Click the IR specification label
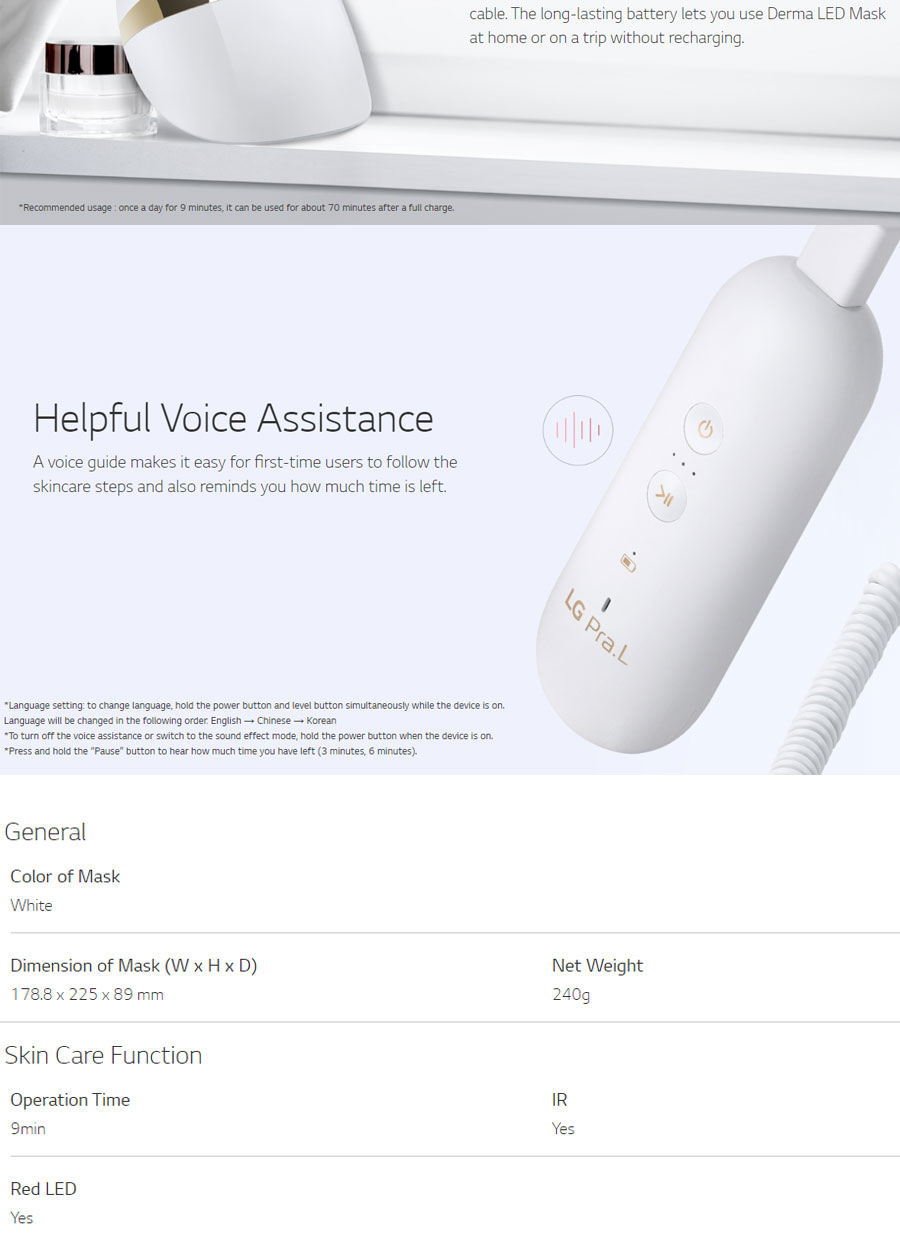The width and height of the screenshot is (900, 1258). tap(559, 1100)
